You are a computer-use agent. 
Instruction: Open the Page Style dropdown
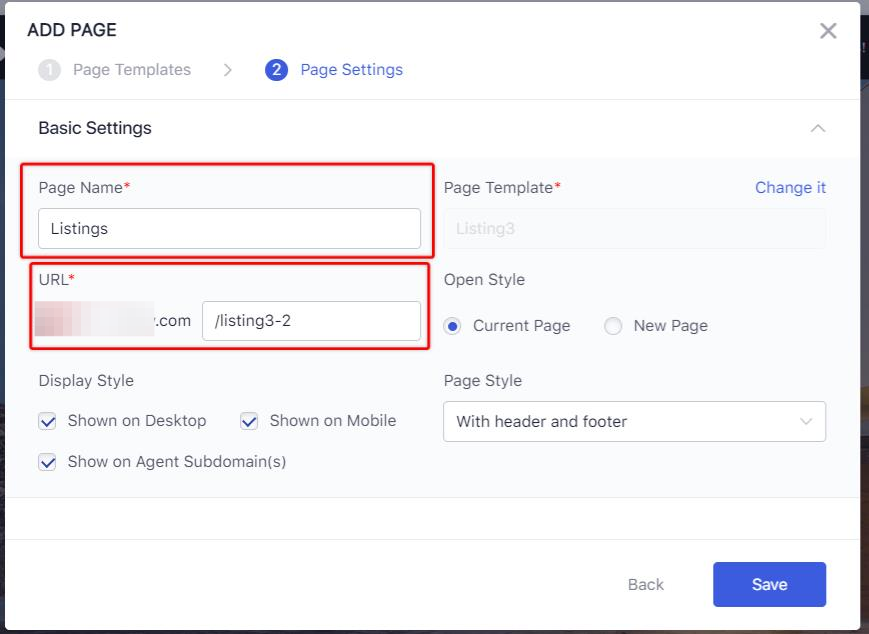[x=634, y=421]
